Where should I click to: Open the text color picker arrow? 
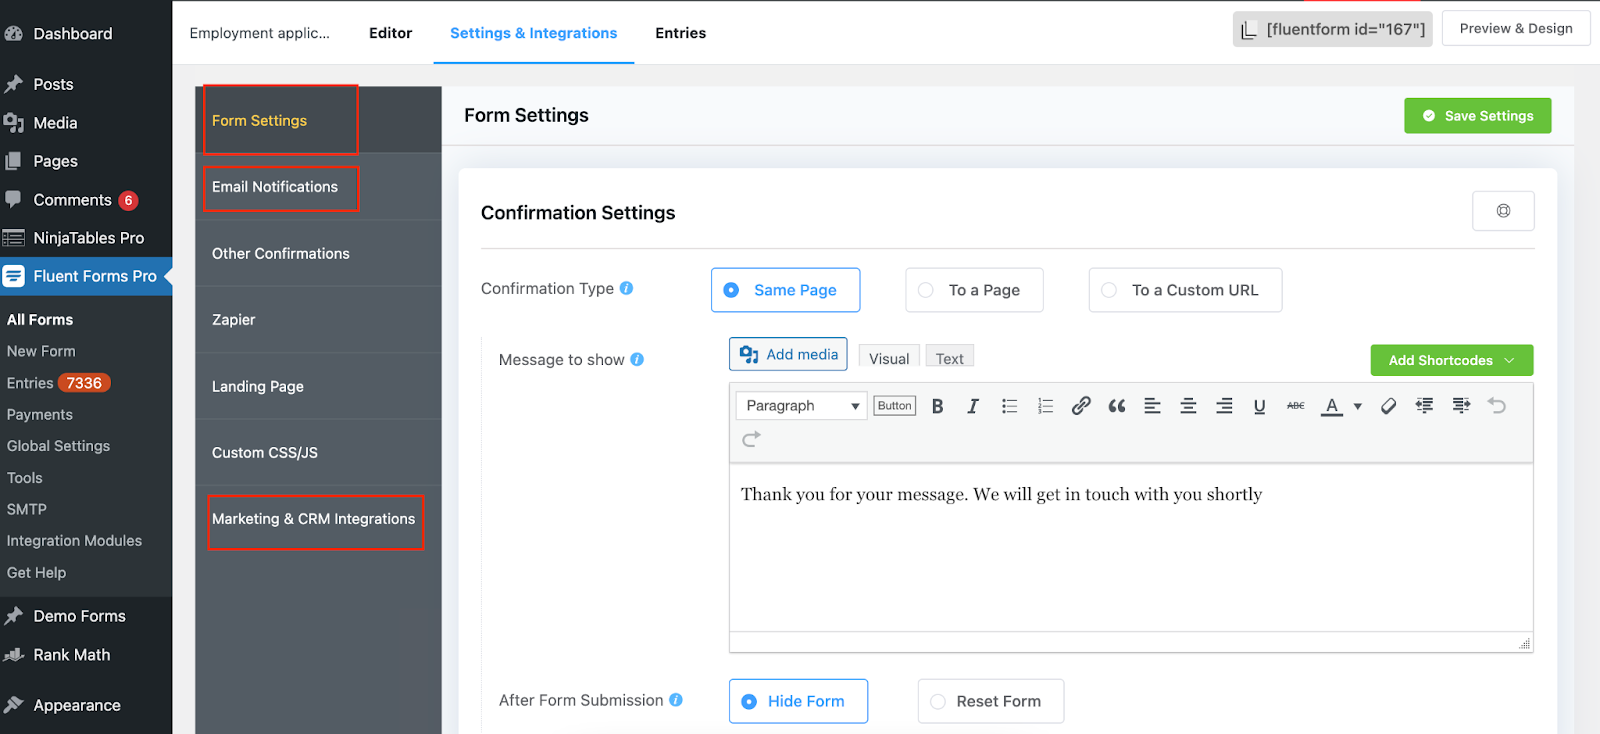pos(1357,406)
